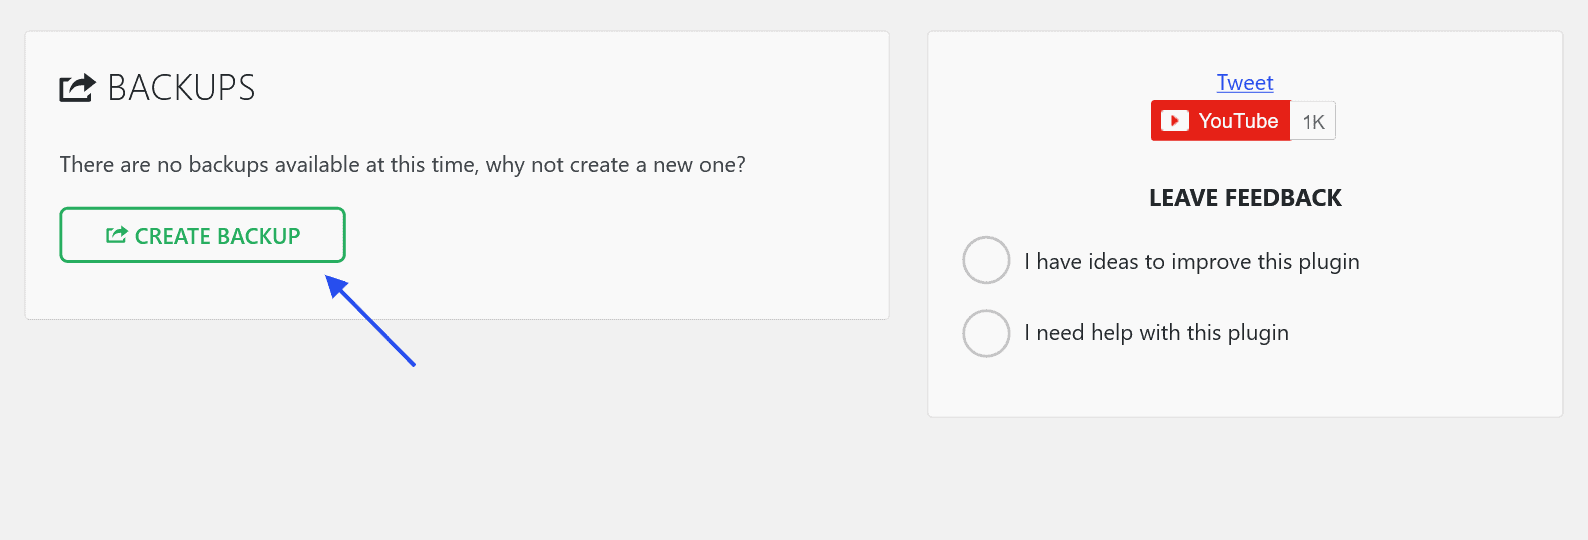The height and width of the screenshot is (540, 1588).
Task: Select "I have ideas to improve" radio button
Action: (x=986, y=260)
